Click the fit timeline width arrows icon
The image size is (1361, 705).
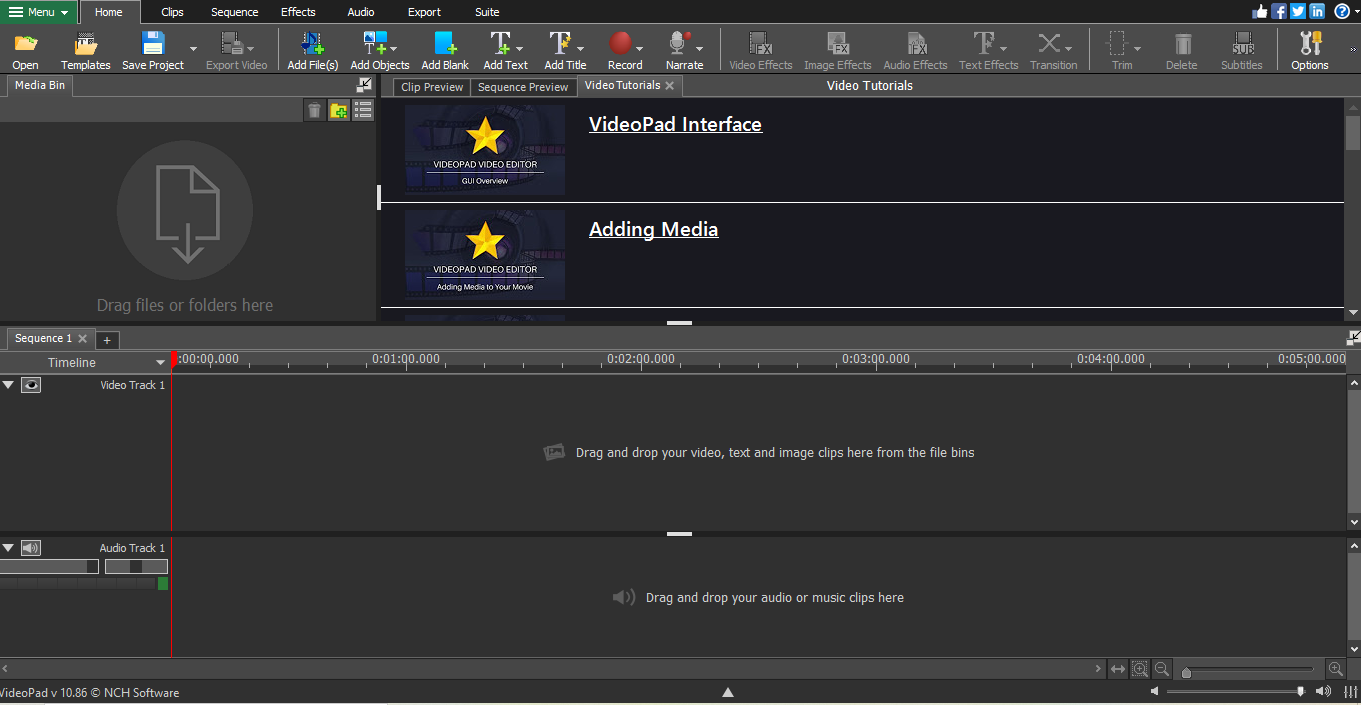pos(1118,669)
